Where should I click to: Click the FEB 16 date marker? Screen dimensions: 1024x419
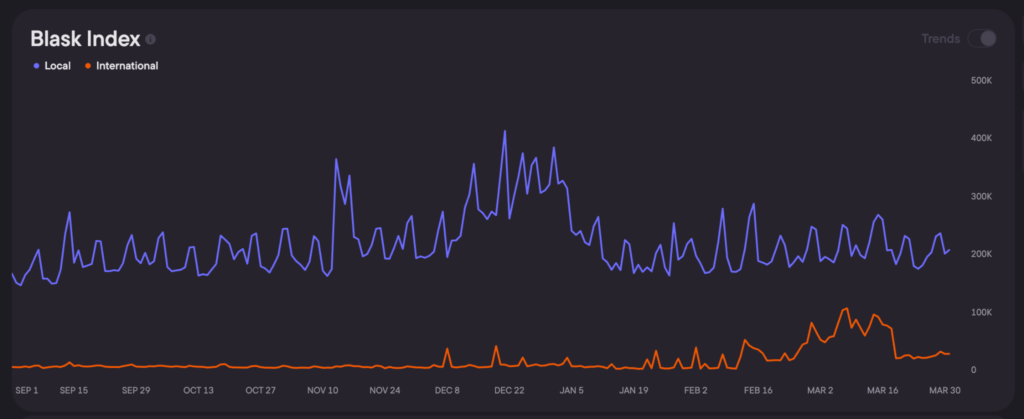(757, 390)
